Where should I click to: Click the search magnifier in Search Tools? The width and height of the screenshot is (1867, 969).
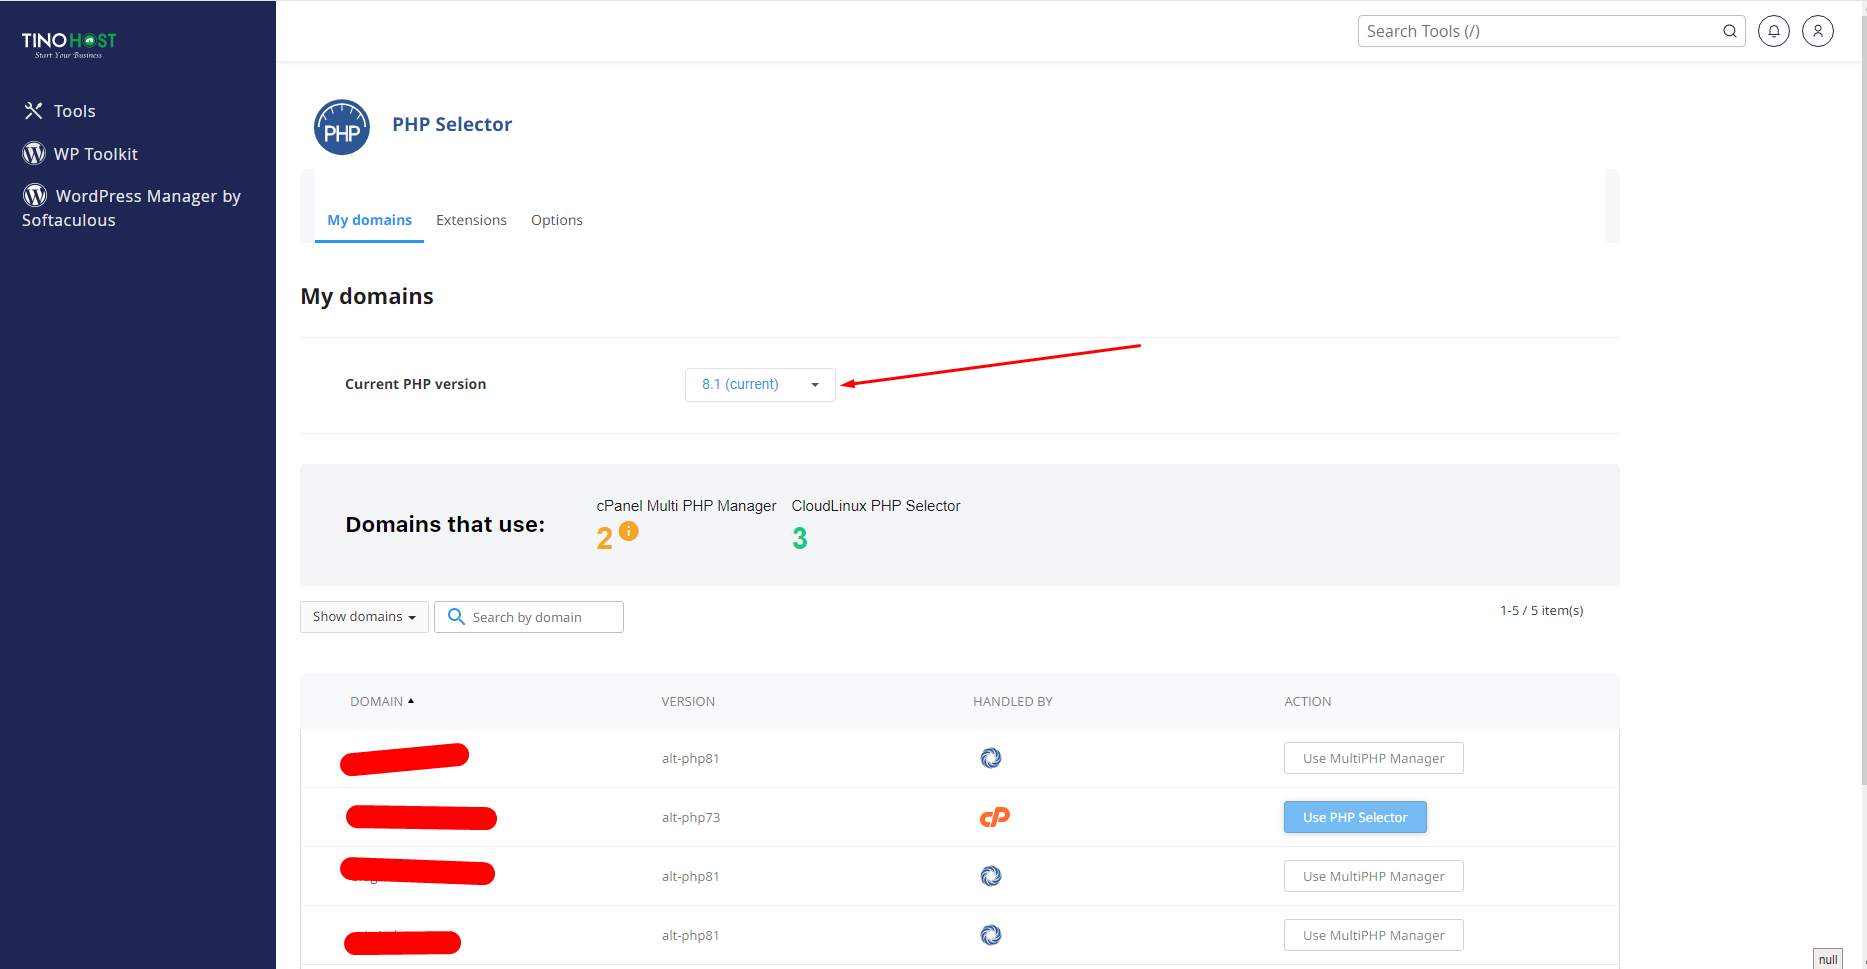pyautogui.click(x=1730, y=31)
